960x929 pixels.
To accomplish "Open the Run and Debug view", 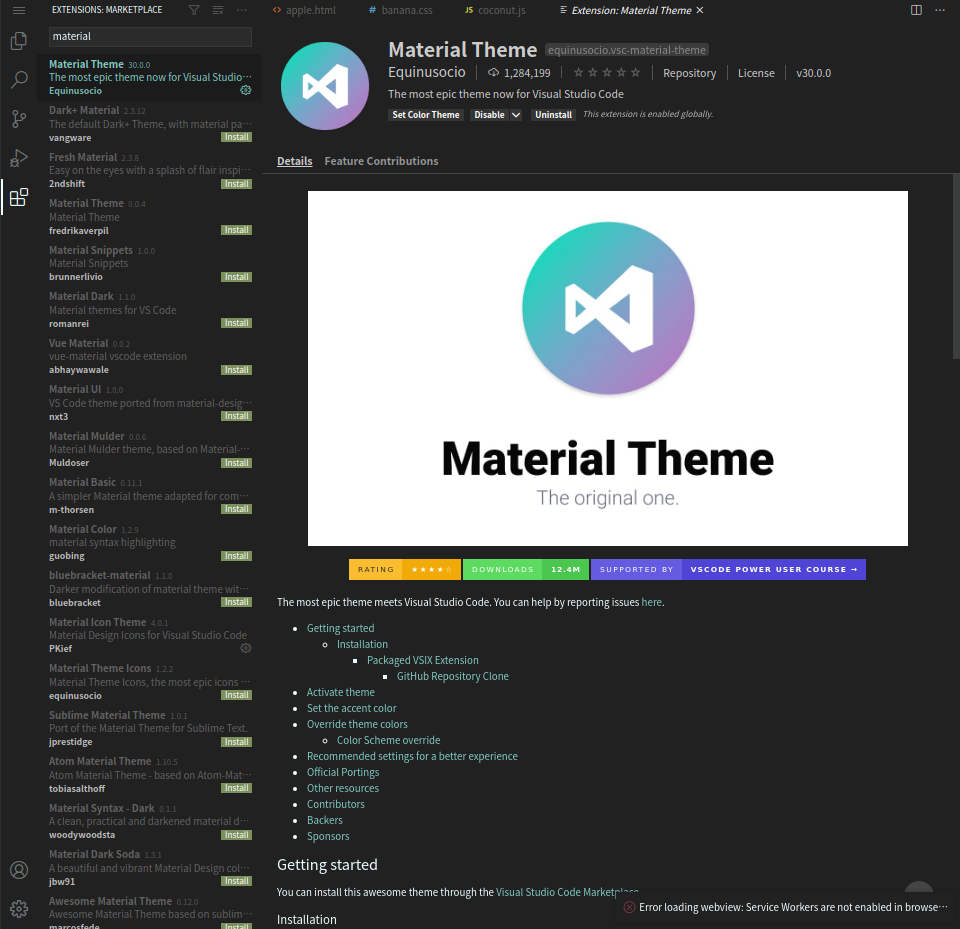I will (19, 158).
